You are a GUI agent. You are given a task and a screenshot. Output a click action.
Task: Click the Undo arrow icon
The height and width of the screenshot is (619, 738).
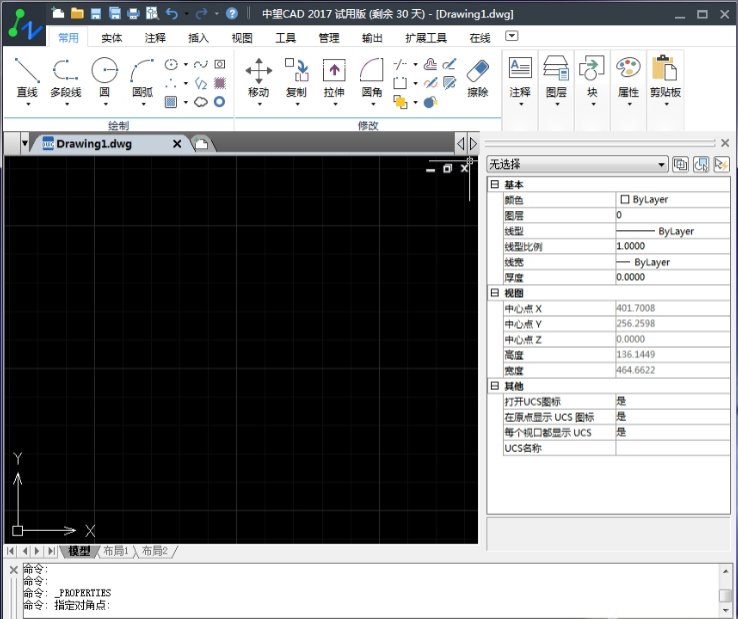tap(172, 14)
